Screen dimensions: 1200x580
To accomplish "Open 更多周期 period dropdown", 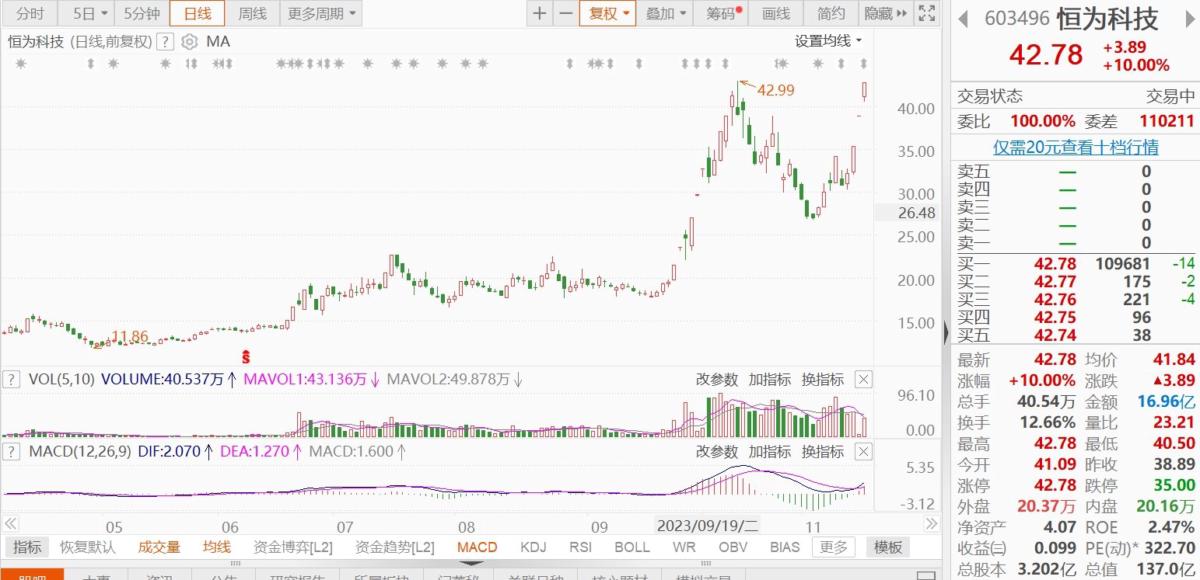I will (320, 14).
